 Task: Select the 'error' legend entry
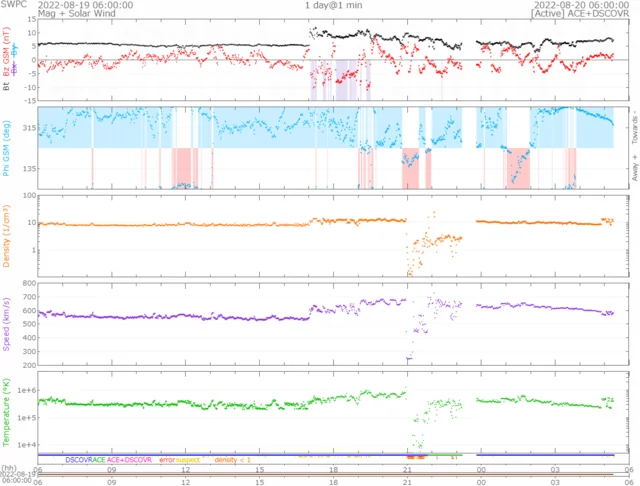[x=170, y=458]
